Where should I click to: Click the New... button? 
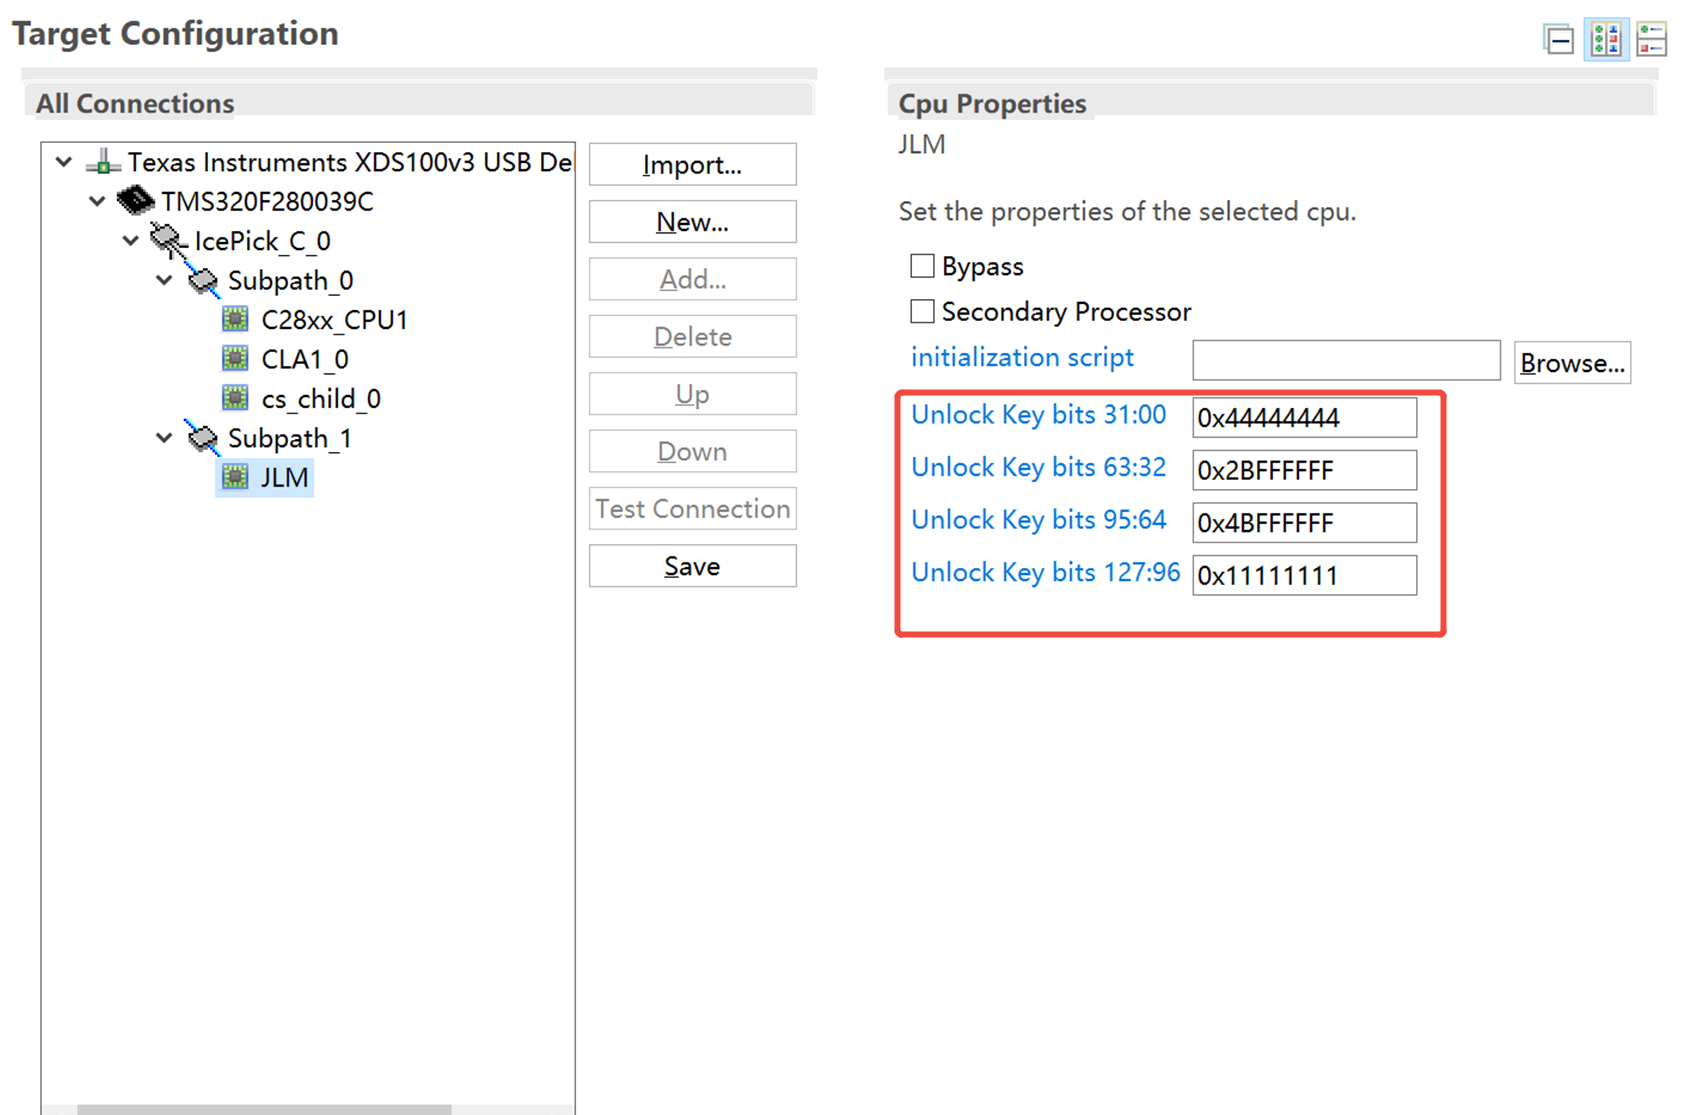click(692, 222)
